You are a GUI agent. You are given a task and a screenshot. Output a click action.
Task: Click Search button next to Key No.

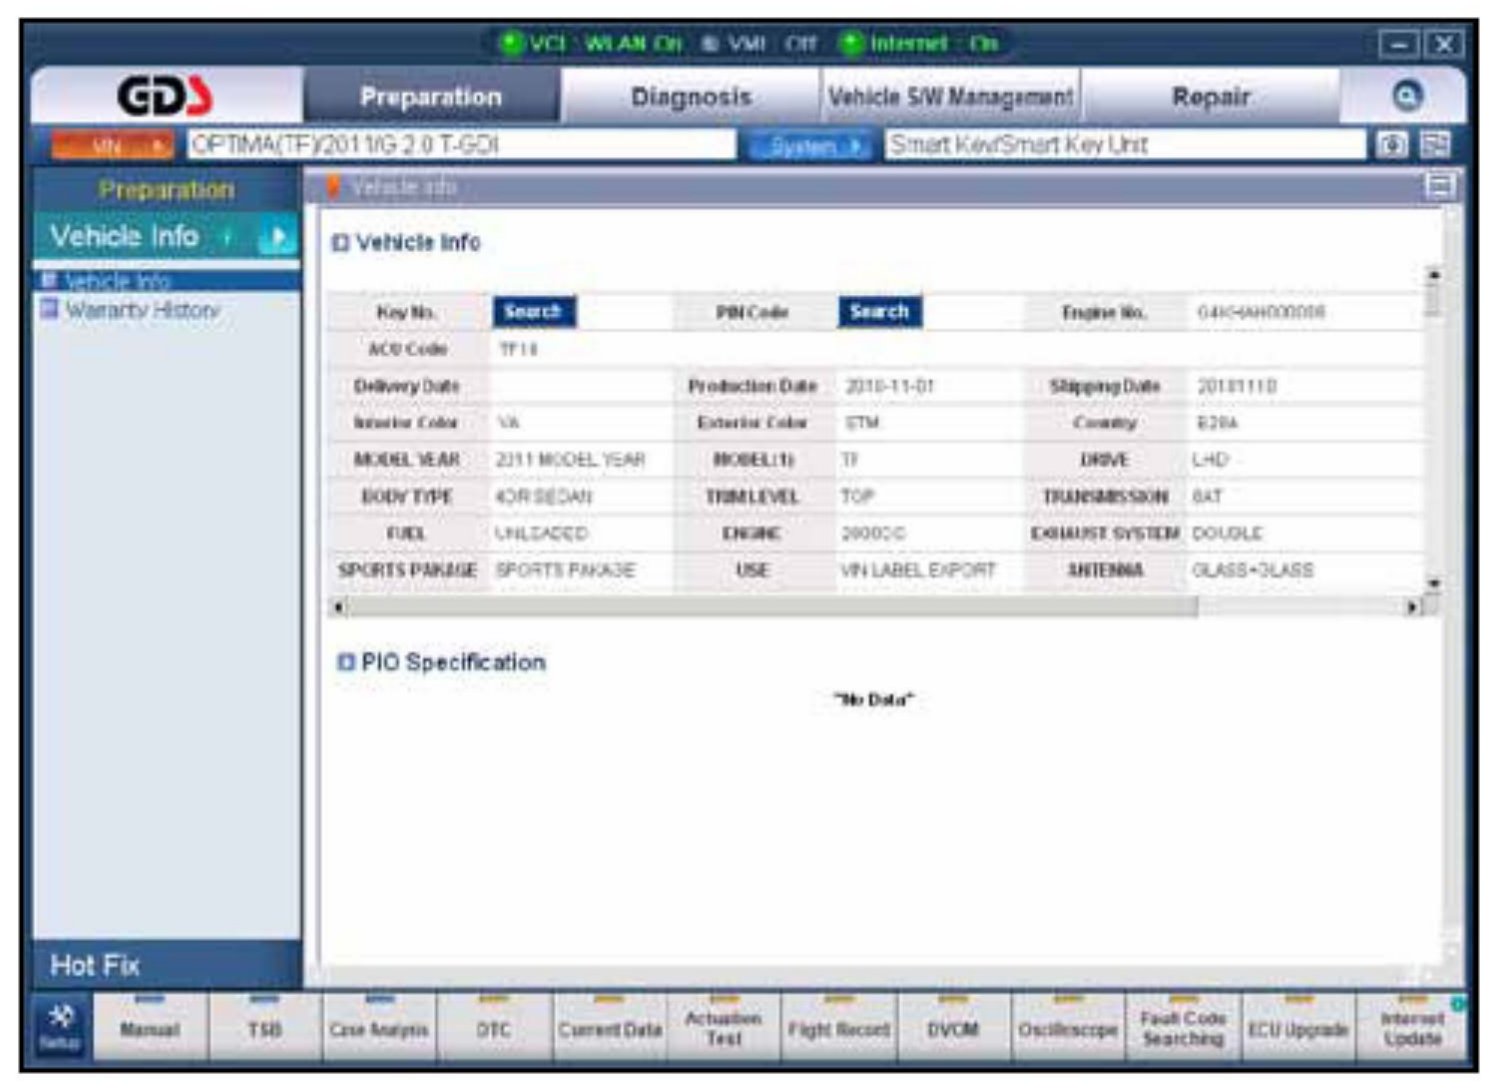[533, 312]
